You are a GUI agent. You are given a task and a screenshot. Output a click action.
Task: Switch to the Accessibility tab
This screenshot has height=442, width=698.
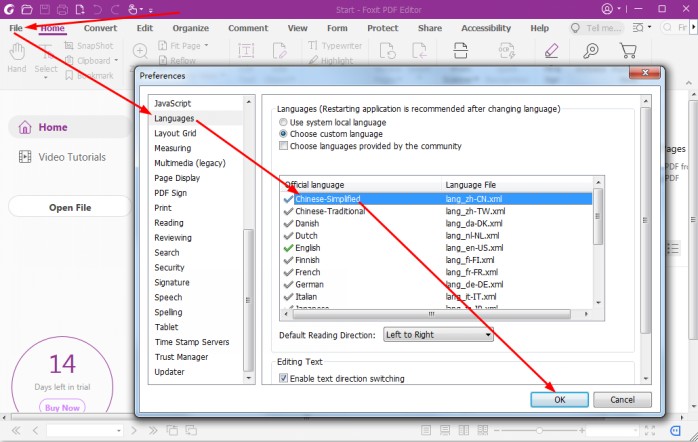point(486,28)
